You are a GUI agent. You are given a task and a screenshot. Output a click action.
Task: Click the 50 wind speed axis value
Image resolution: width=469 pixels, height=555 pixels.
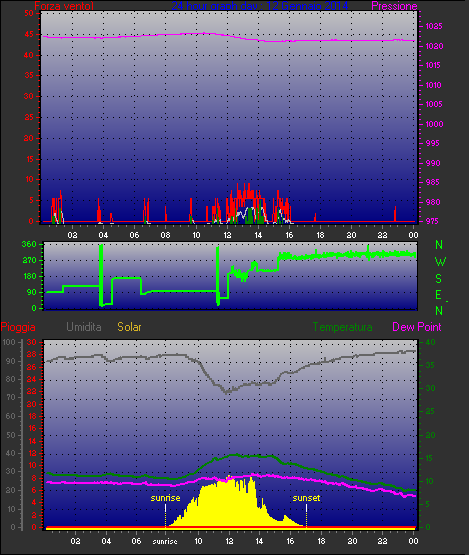pyautogui.click(x=29, y=13)
